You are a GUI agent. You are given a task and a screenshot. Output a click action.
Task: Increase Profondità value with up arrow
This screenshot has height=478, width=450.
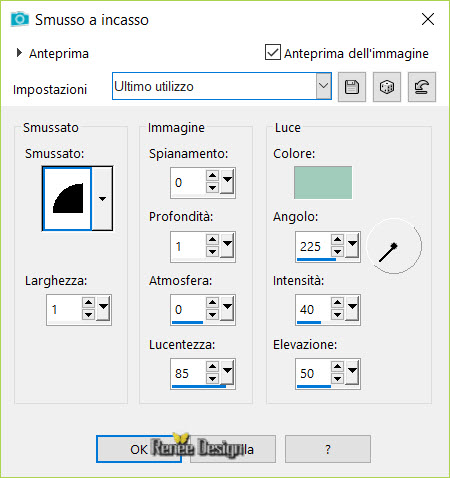[x=212, y=239]
